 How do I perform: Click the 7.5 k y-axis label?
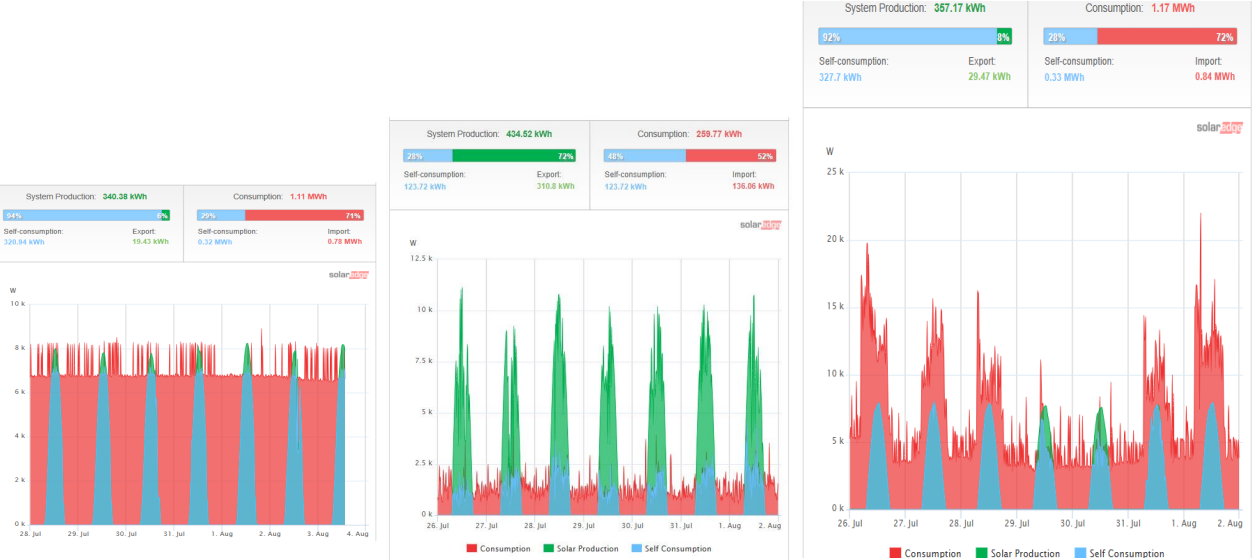point(422,361)
